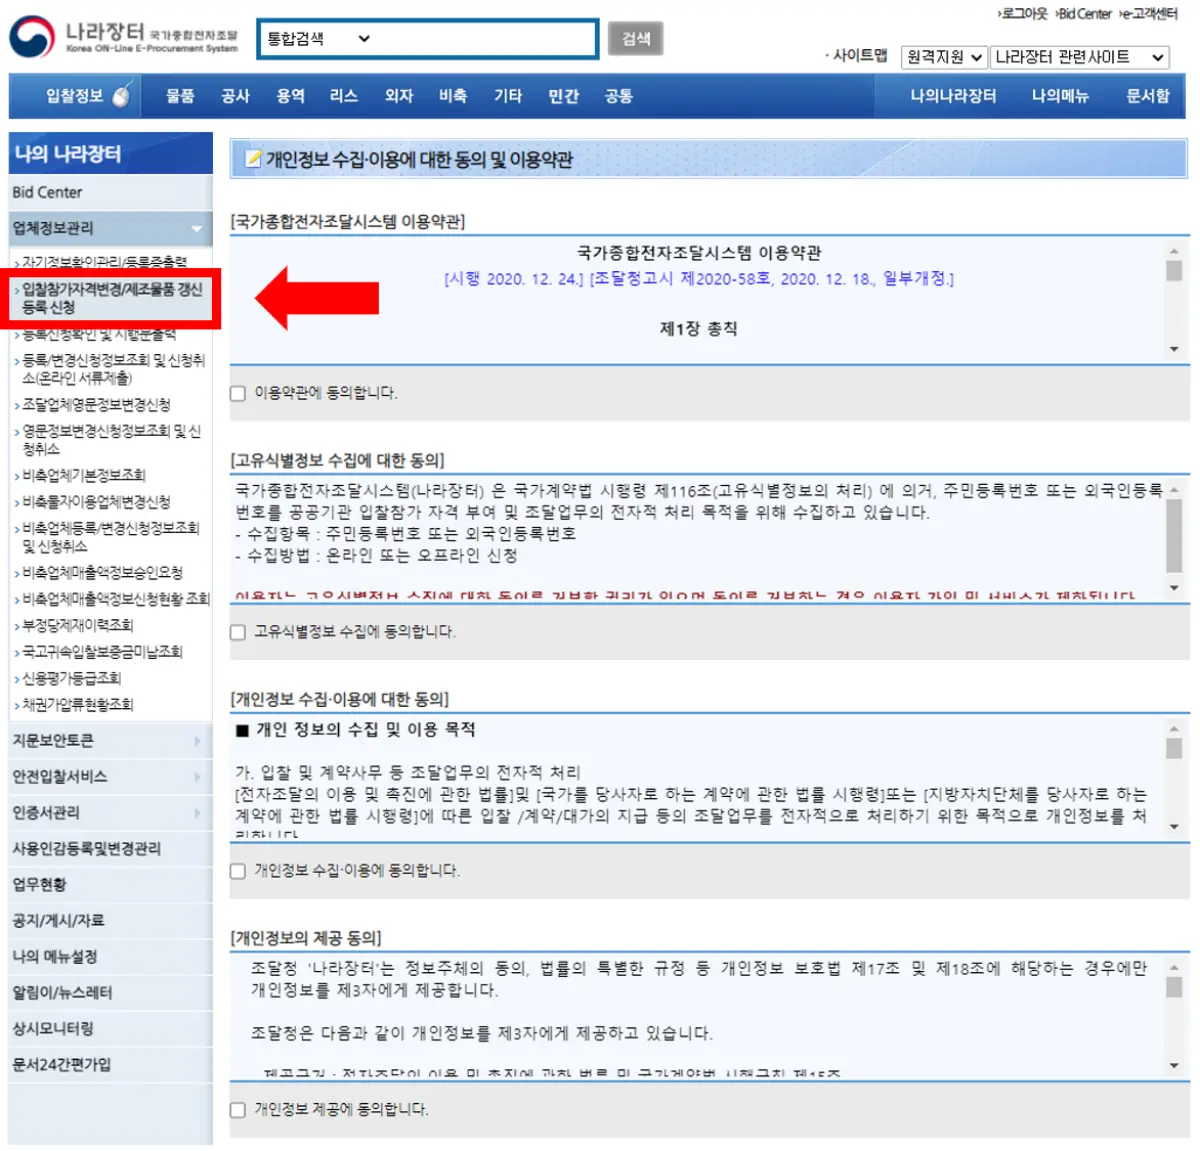1200x1151 pixels.
Task: Open 공지/게시/자료 in the sidebar
Action: pyautogui.click(x=110, y=921)
